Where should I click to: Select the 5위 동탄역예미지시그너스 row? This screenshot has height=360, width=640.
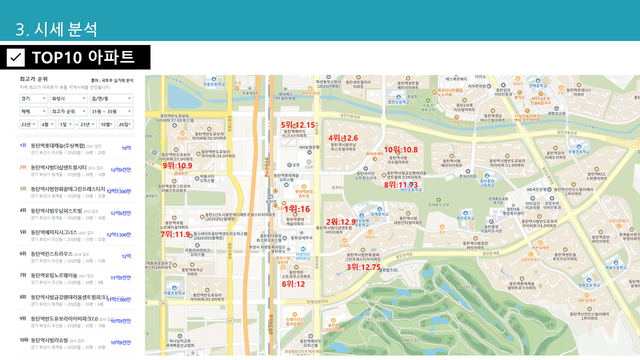[x=76, y=235]
